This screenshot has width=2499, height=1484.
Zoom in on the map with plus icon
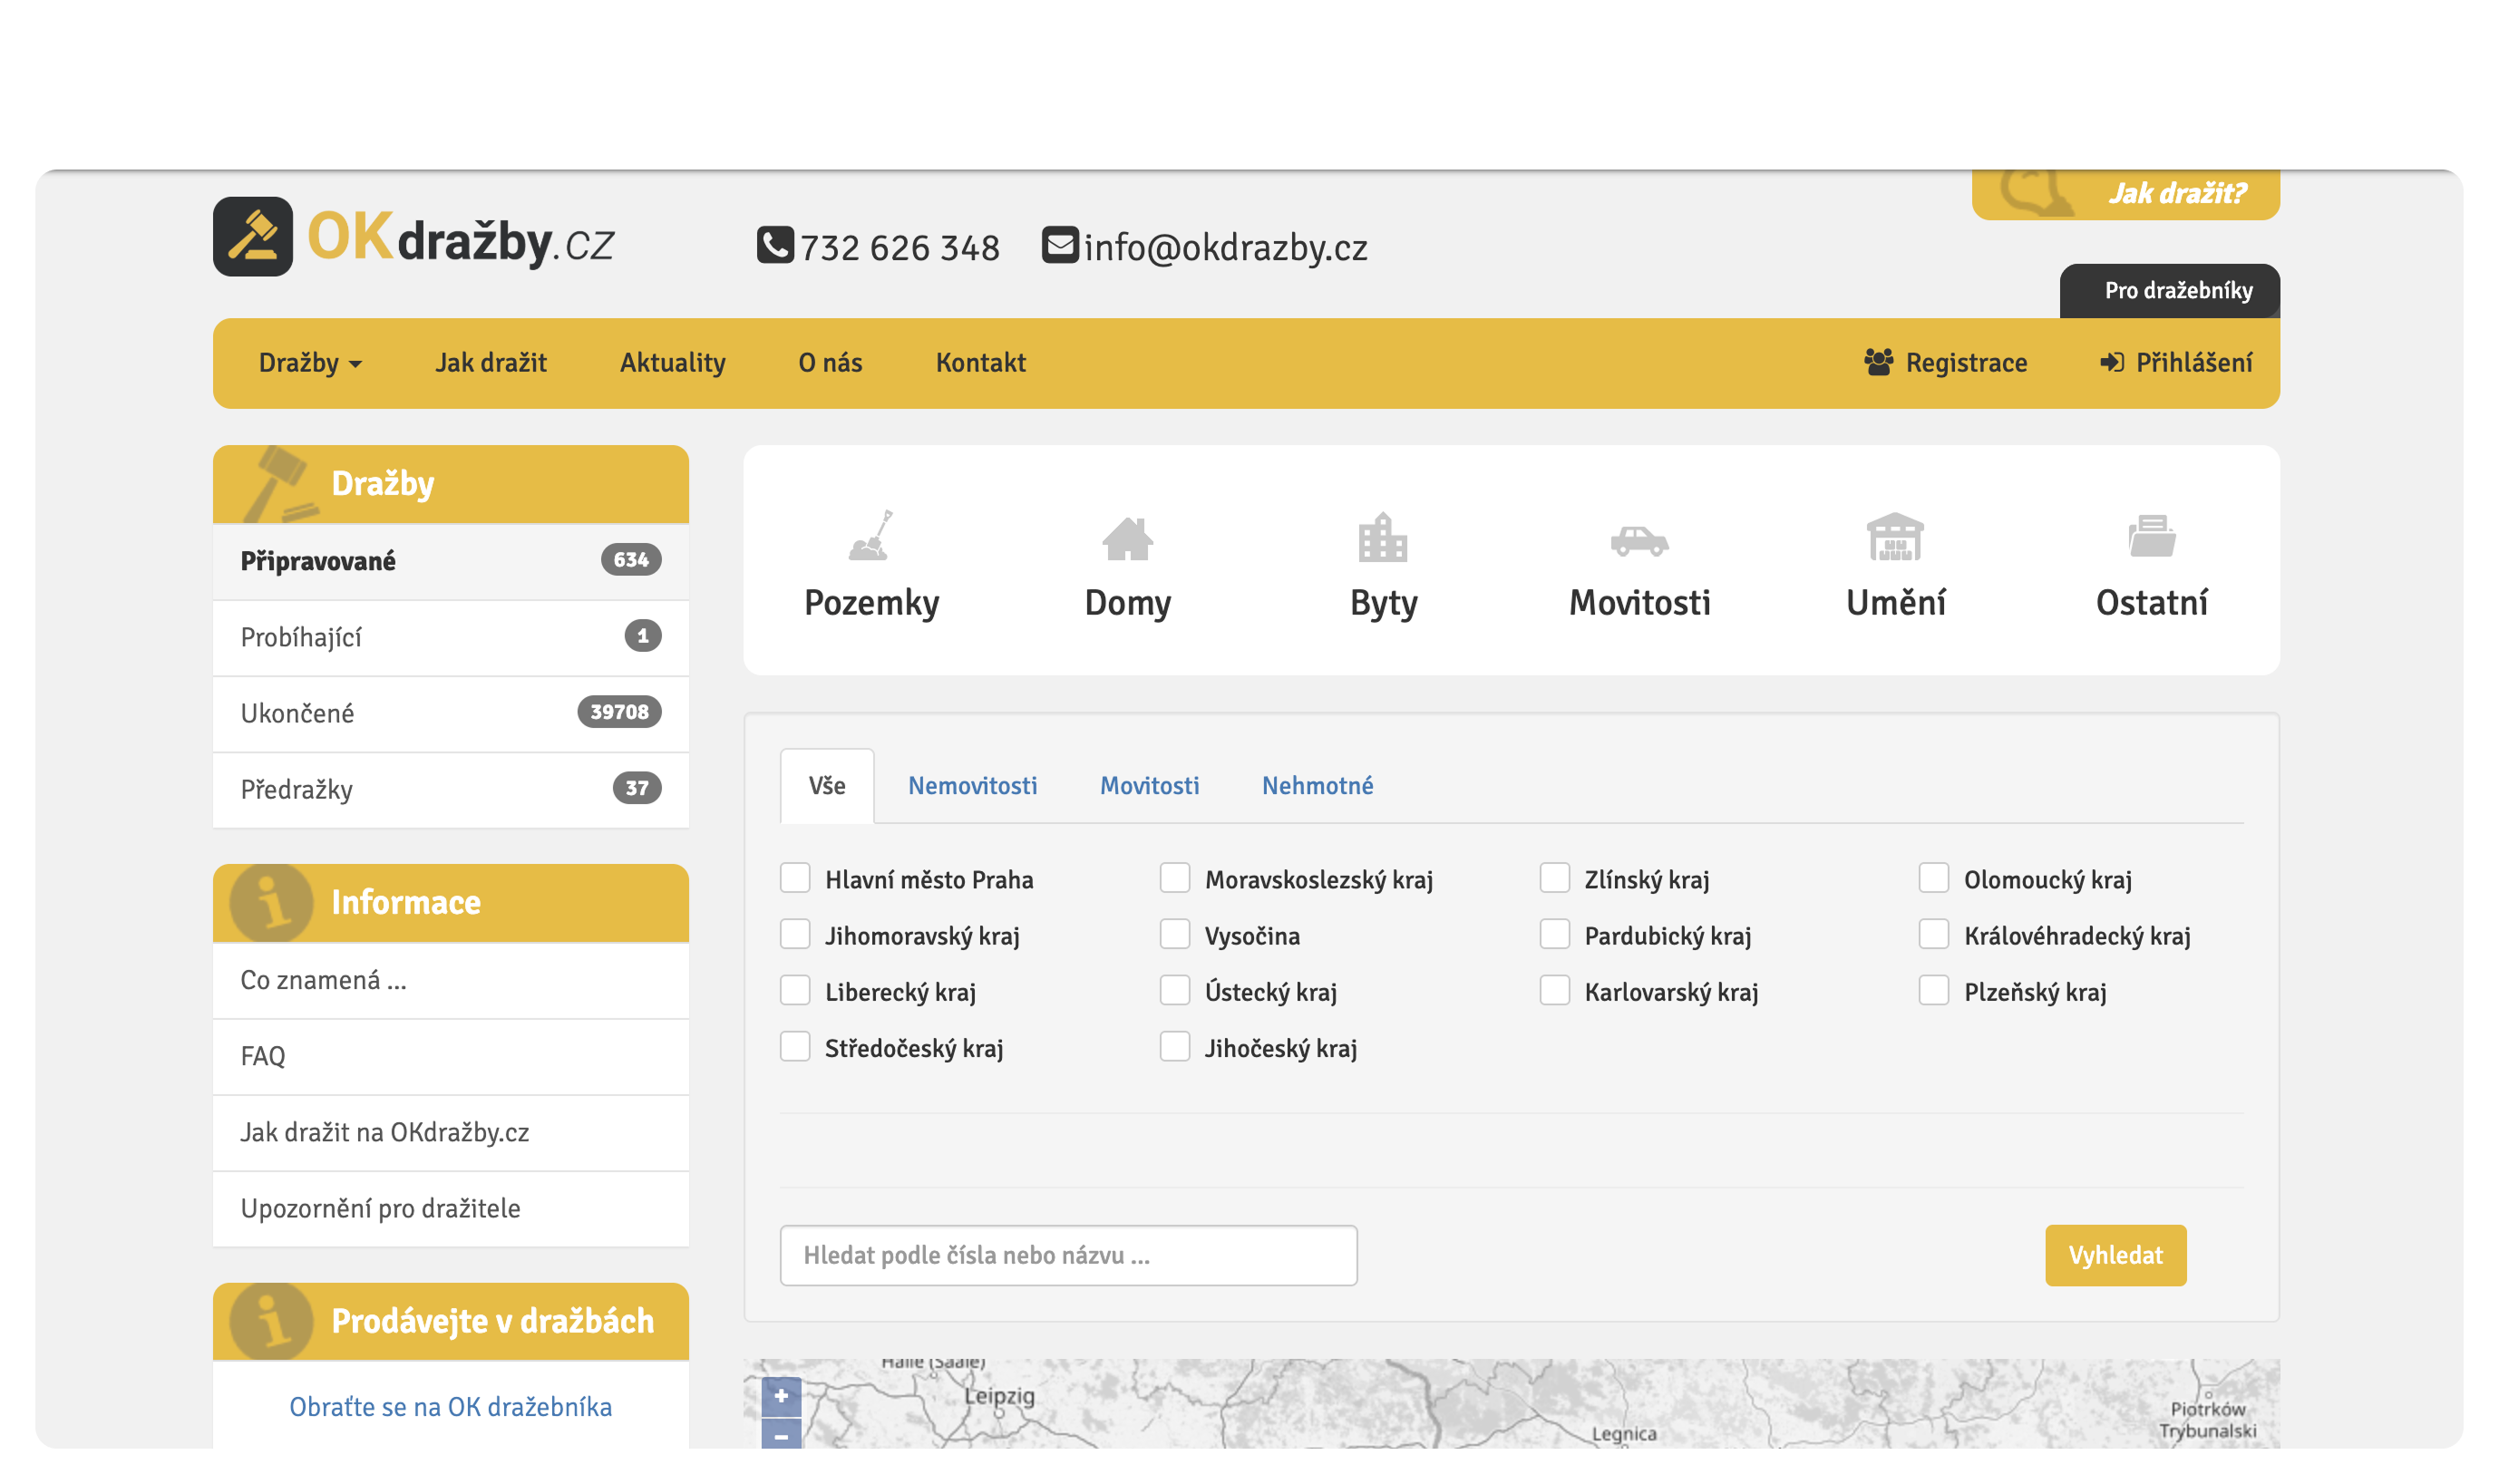click(x=781, y=1395)
